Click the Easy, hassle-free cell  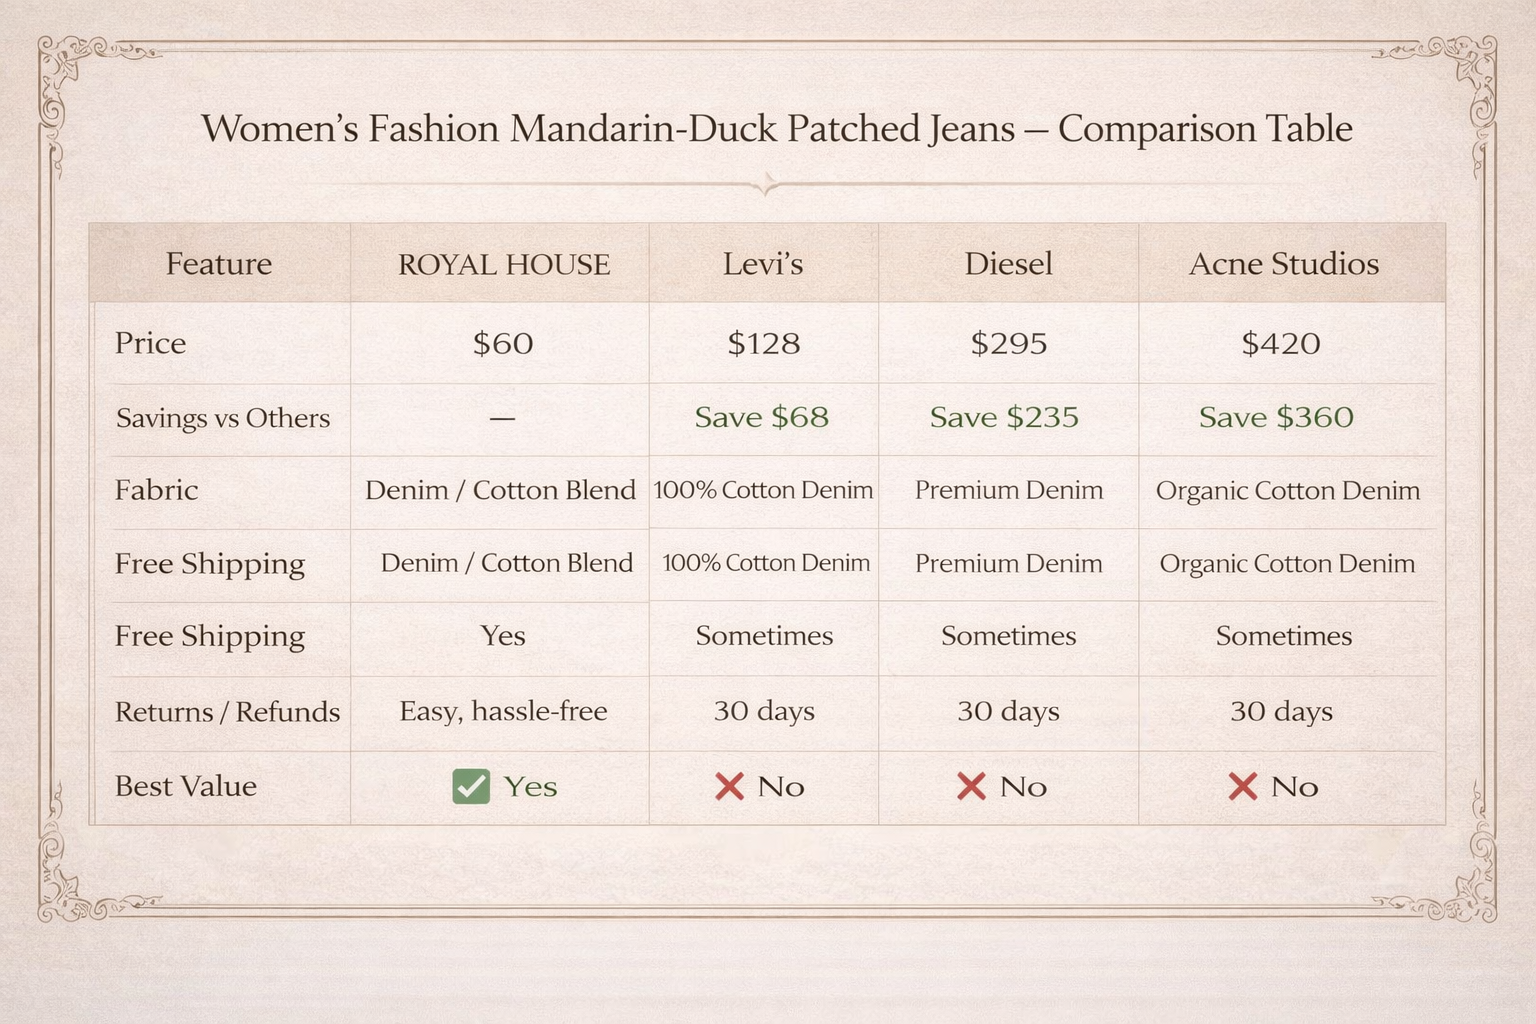(503, 711)
